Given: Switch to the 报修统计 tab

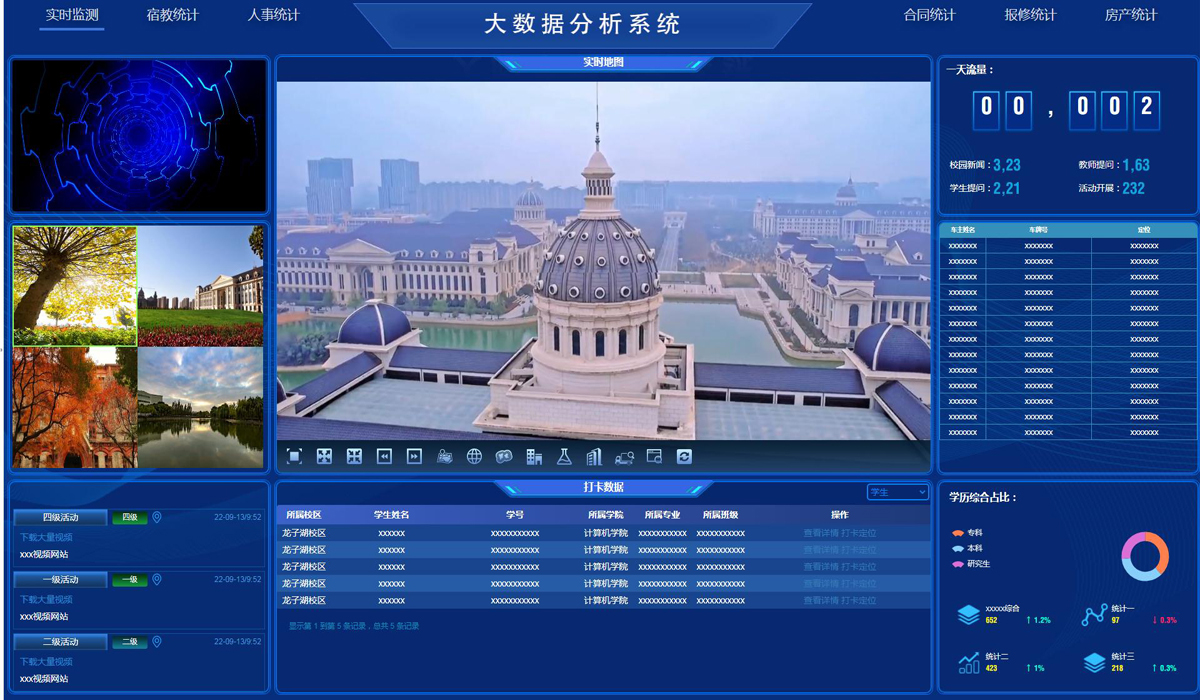Looking at the screenshot, I should pyautogui.click(x=1030, y=15).
